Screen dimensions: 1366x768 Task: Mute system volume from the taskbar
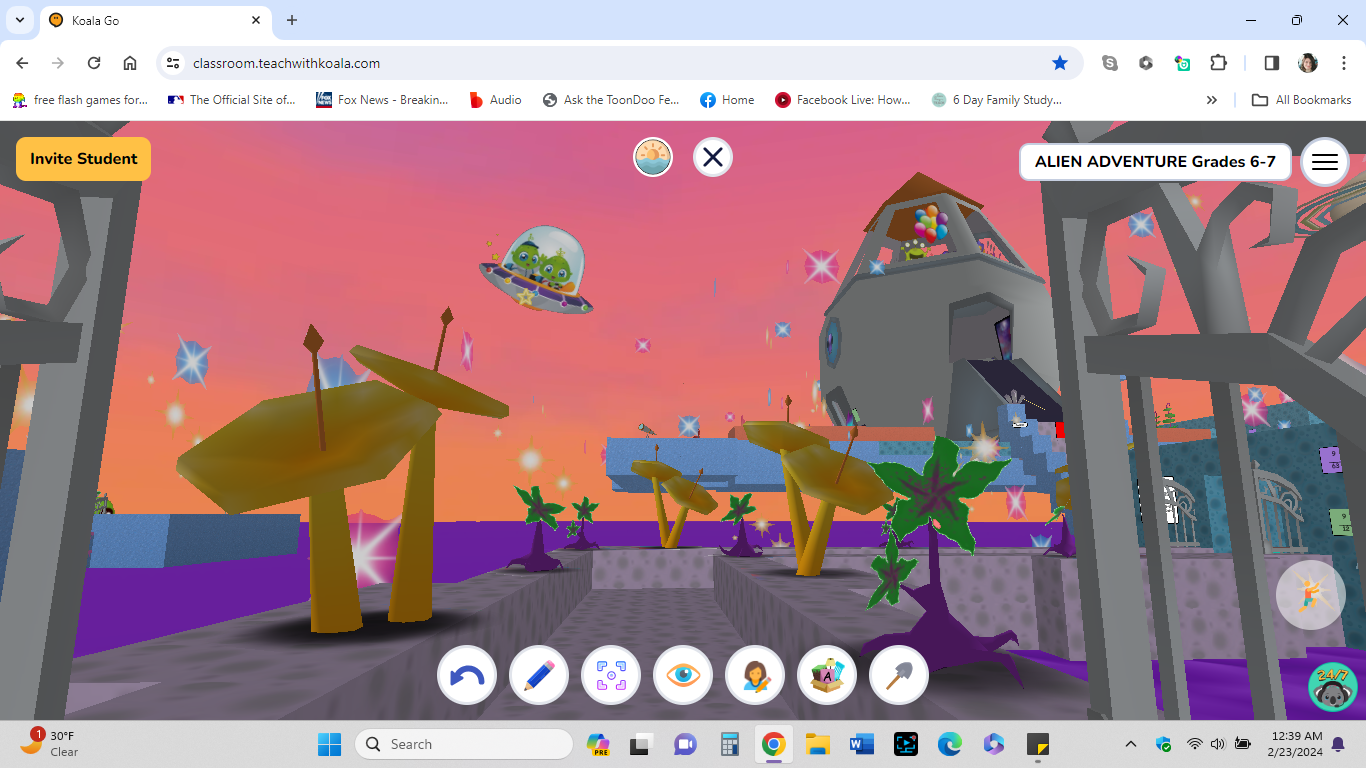(x=1217, y=744)
